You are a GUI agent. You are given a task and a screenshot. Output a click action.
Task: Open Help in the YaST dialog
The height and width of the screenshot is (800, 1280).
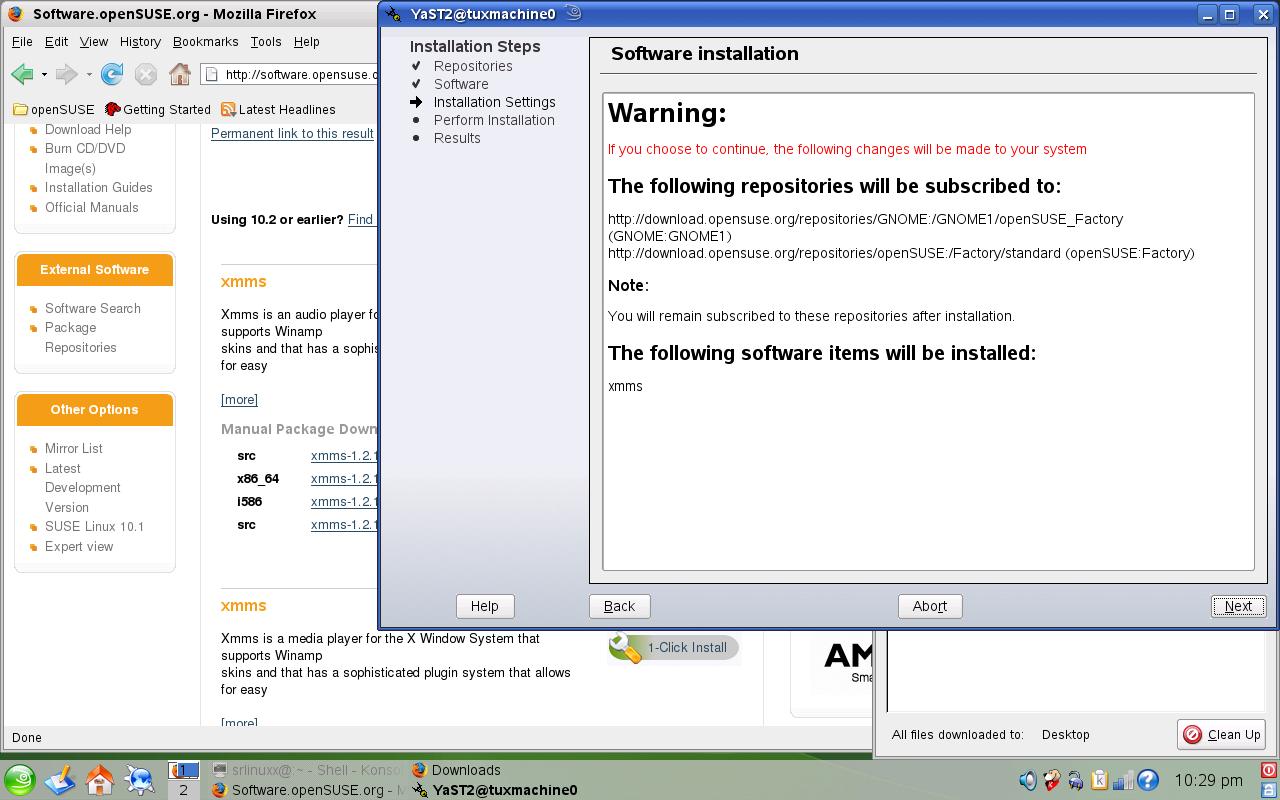coord(485,606)
